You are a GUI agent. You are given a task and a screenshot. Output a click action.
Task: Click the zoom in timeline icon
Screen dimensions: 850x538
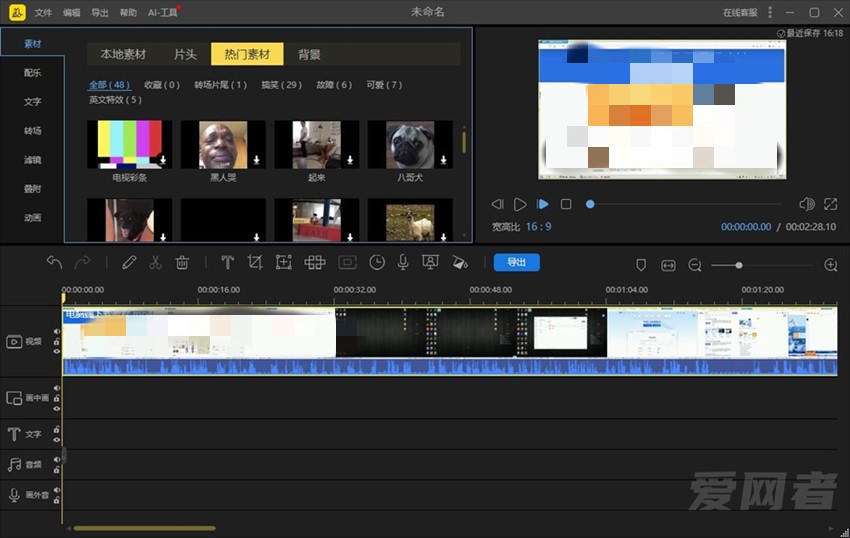pos(830,265)
